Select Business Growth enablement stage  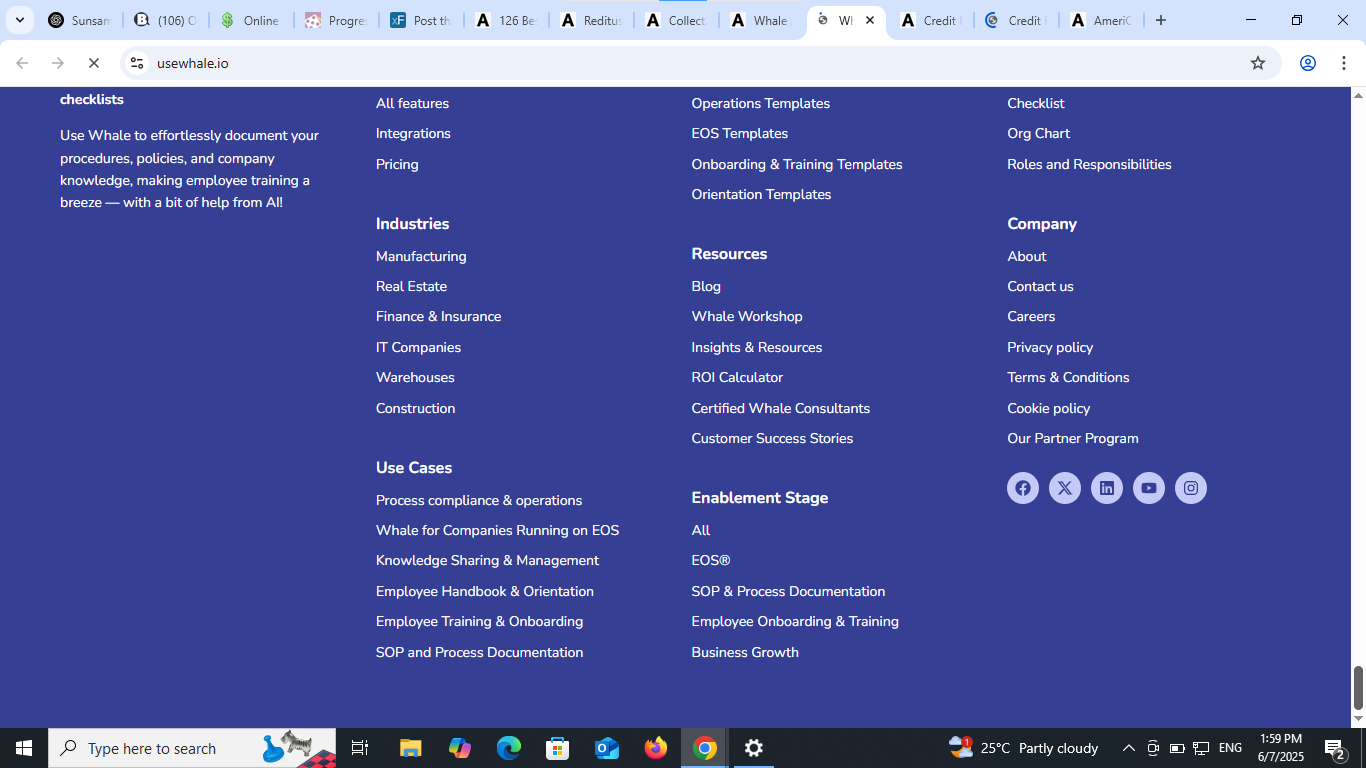(x=745, y=652)
